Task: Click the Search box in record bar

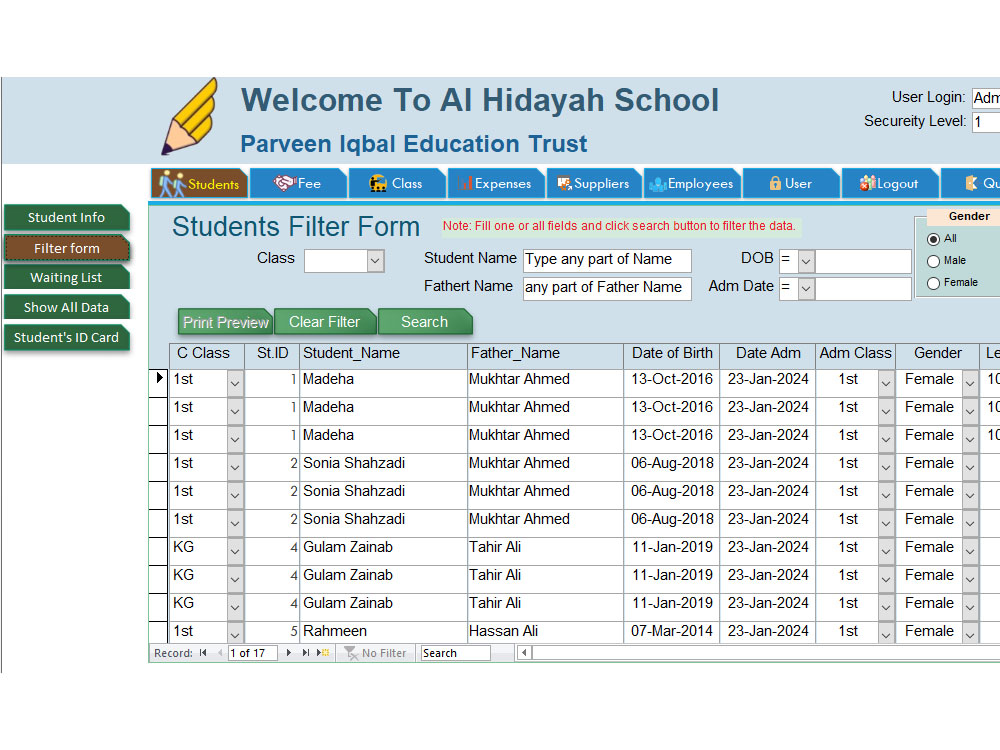Action: point(455,653)
